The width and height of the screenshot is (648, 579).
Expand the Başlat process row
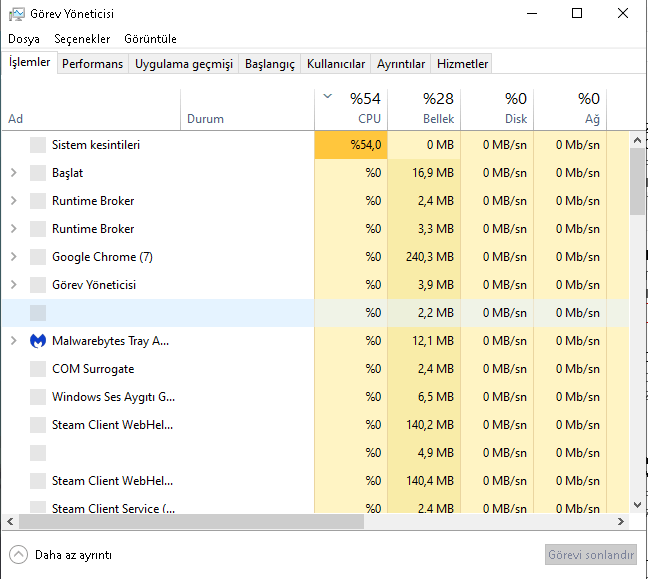pyautogui.click(x=13, y=173)
